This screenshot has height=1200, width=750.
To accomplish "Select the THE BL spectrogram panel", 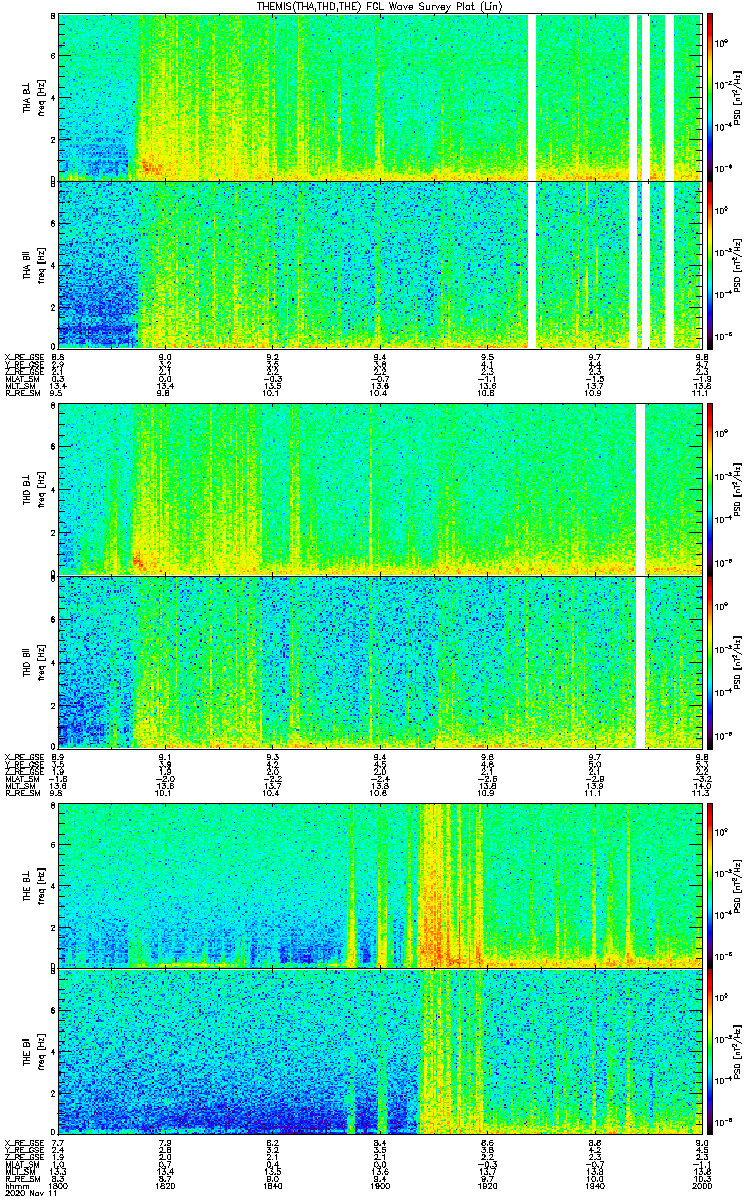I will 379,885.
